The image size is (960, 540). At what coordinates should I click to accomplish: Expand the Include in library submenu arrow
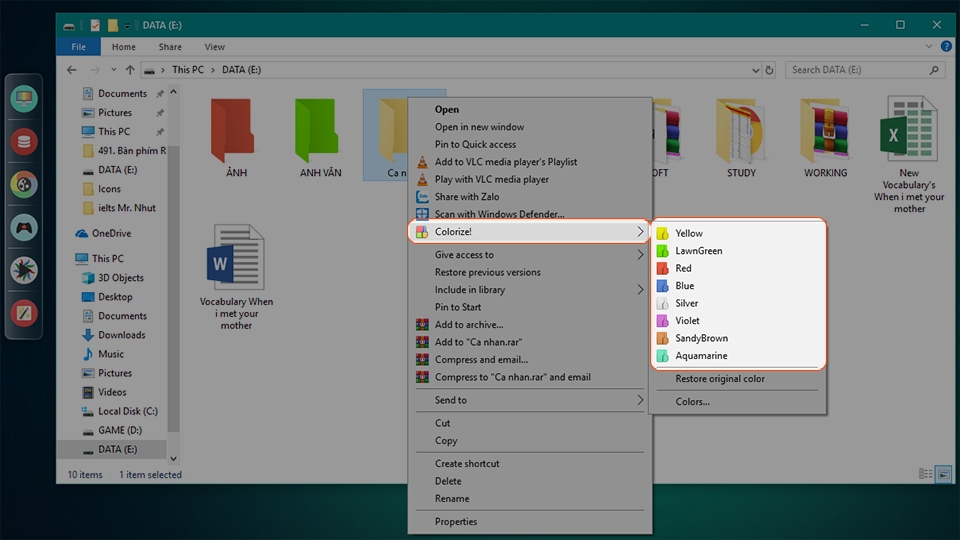(640, 290)
